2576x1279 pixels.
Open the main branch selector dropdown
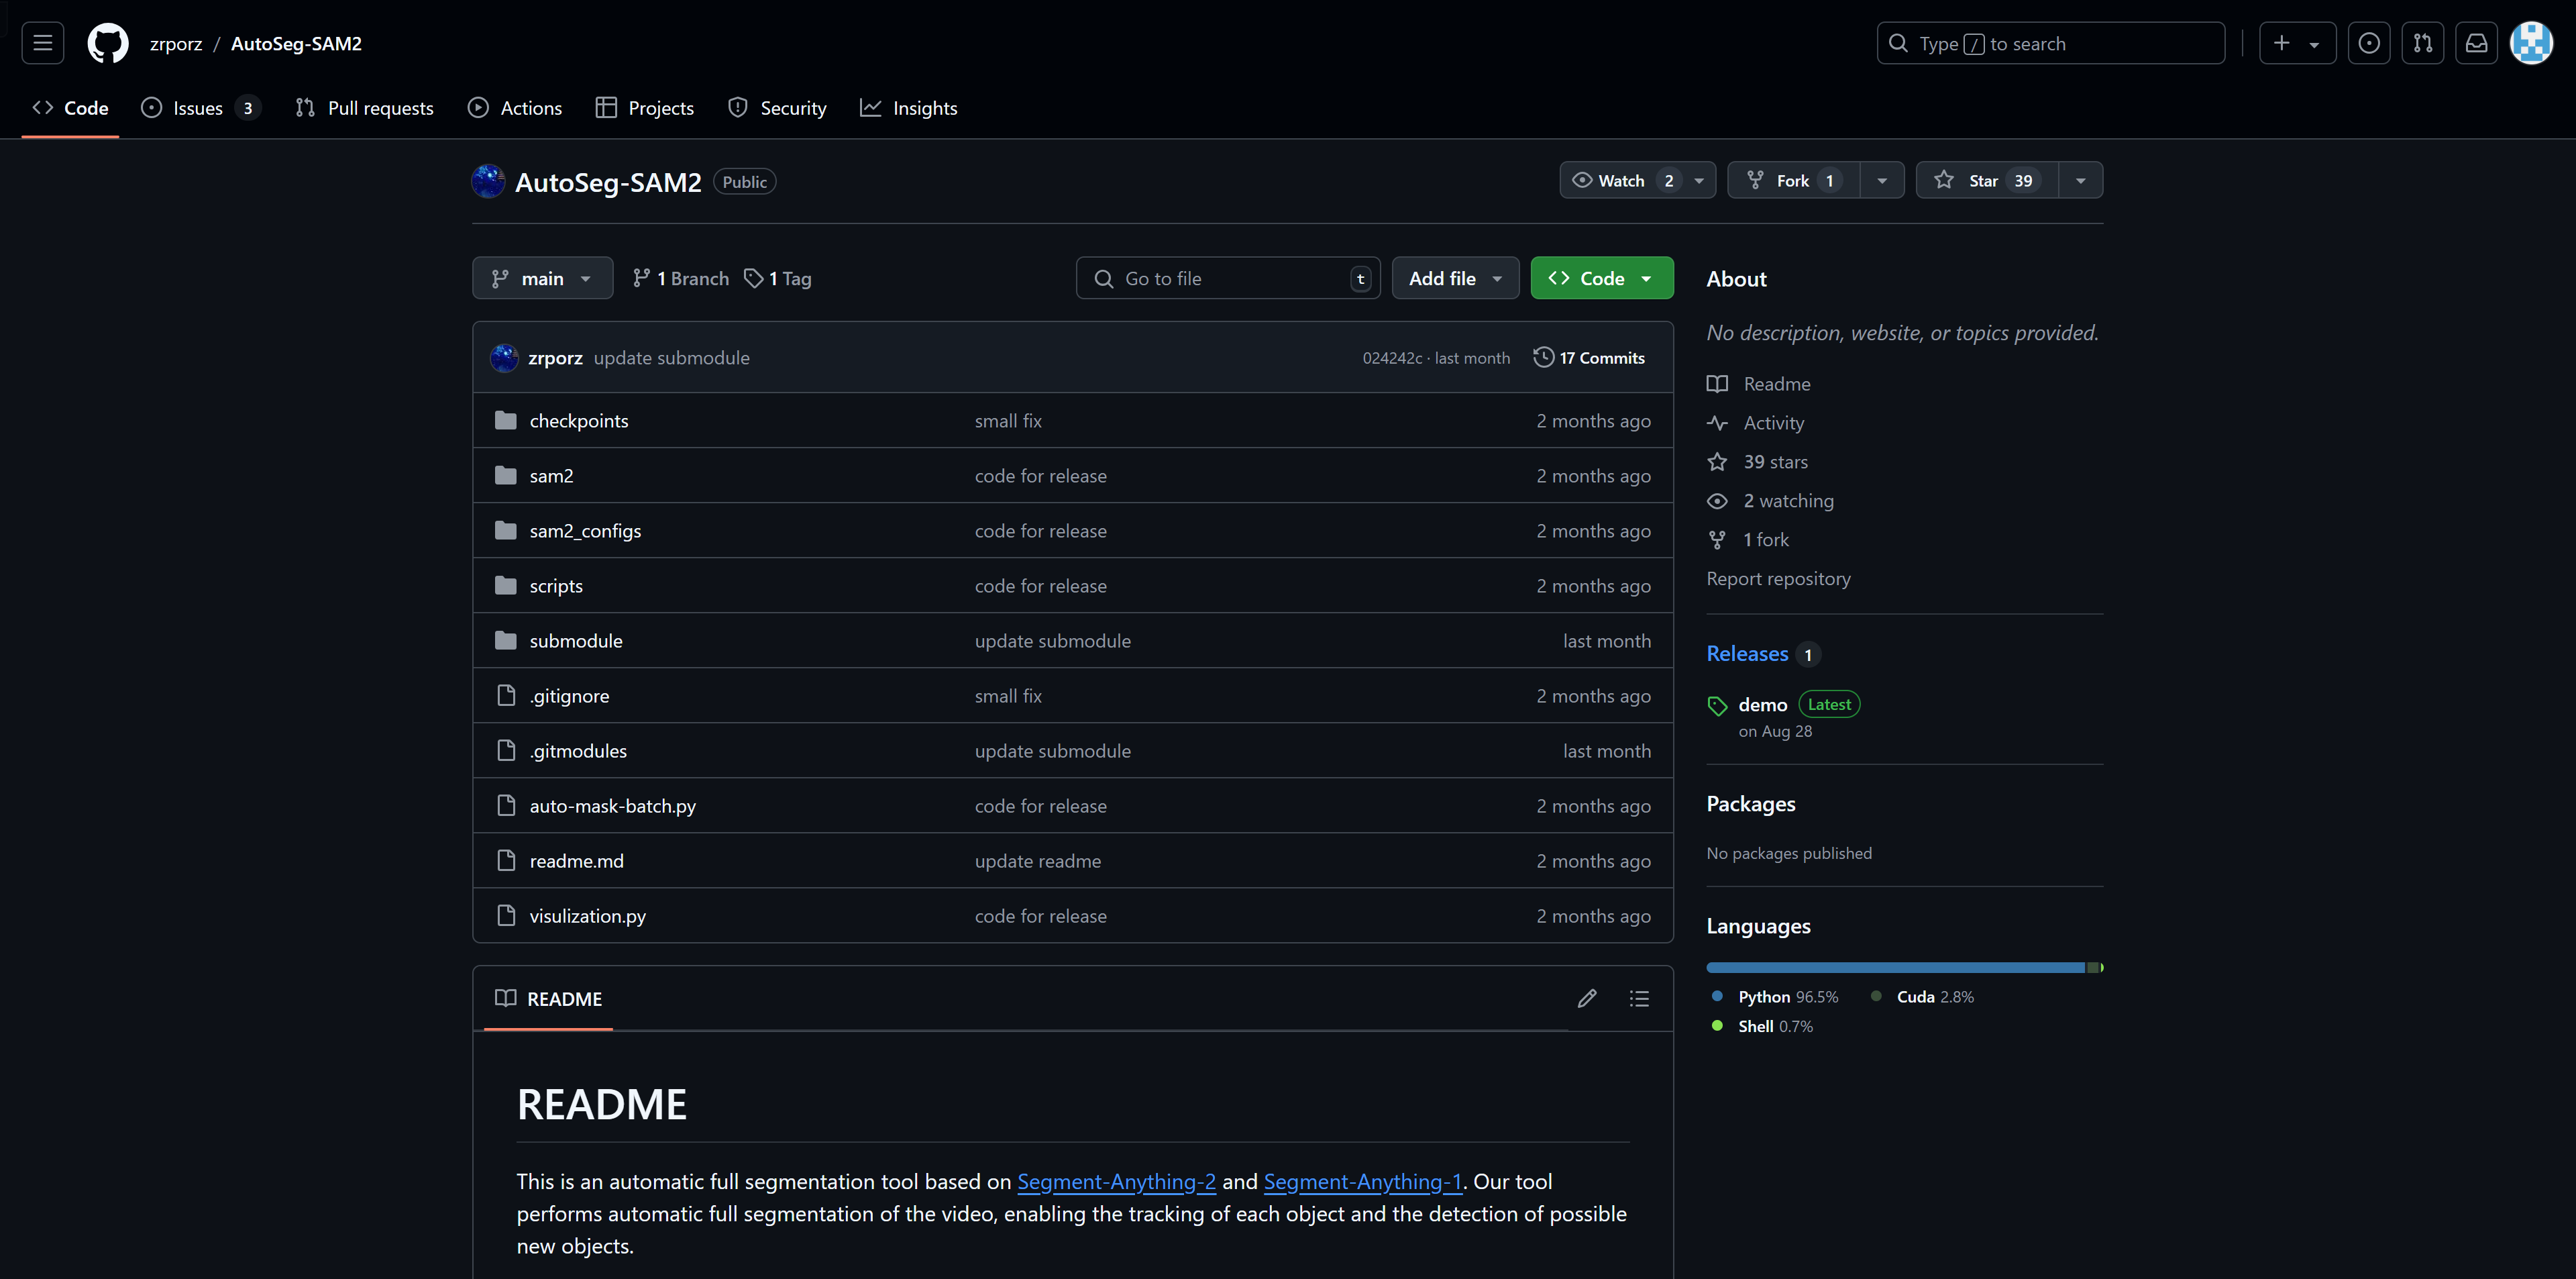pos(542,278)
